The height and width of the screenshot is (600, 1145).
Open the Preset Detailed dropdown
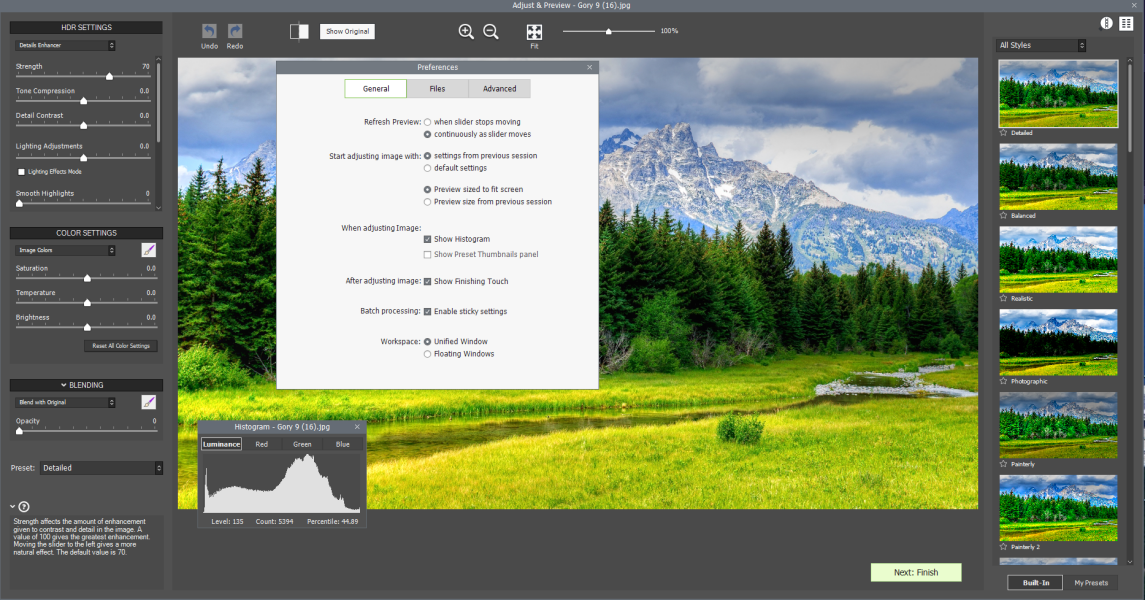[x=102, y=468]
